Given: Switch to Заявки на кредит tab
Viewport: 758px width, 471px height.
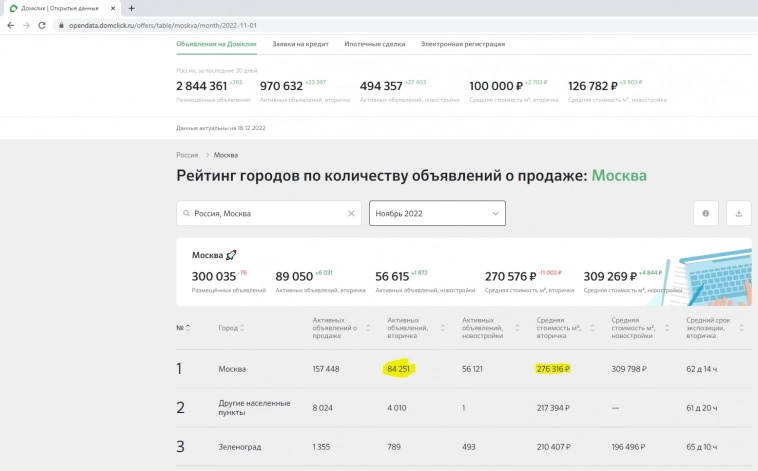Looking at the screenshot, I should pyautogui.click(x=300, y=44).
